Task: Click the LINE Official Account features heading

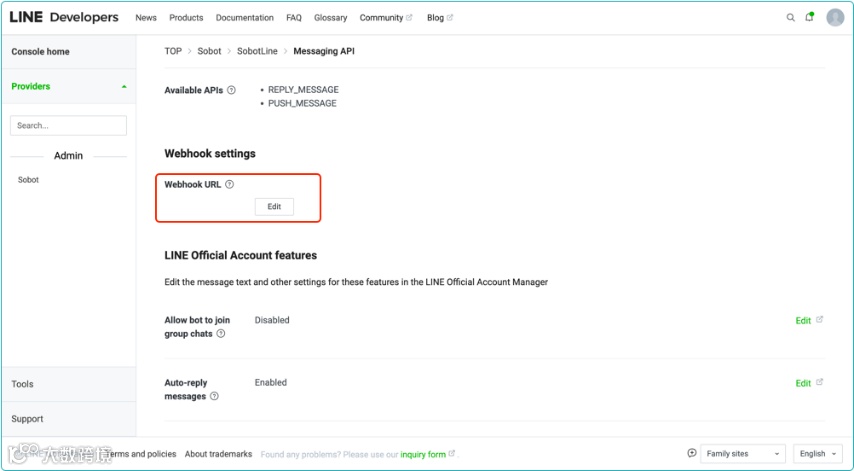Action: point(241,255)
